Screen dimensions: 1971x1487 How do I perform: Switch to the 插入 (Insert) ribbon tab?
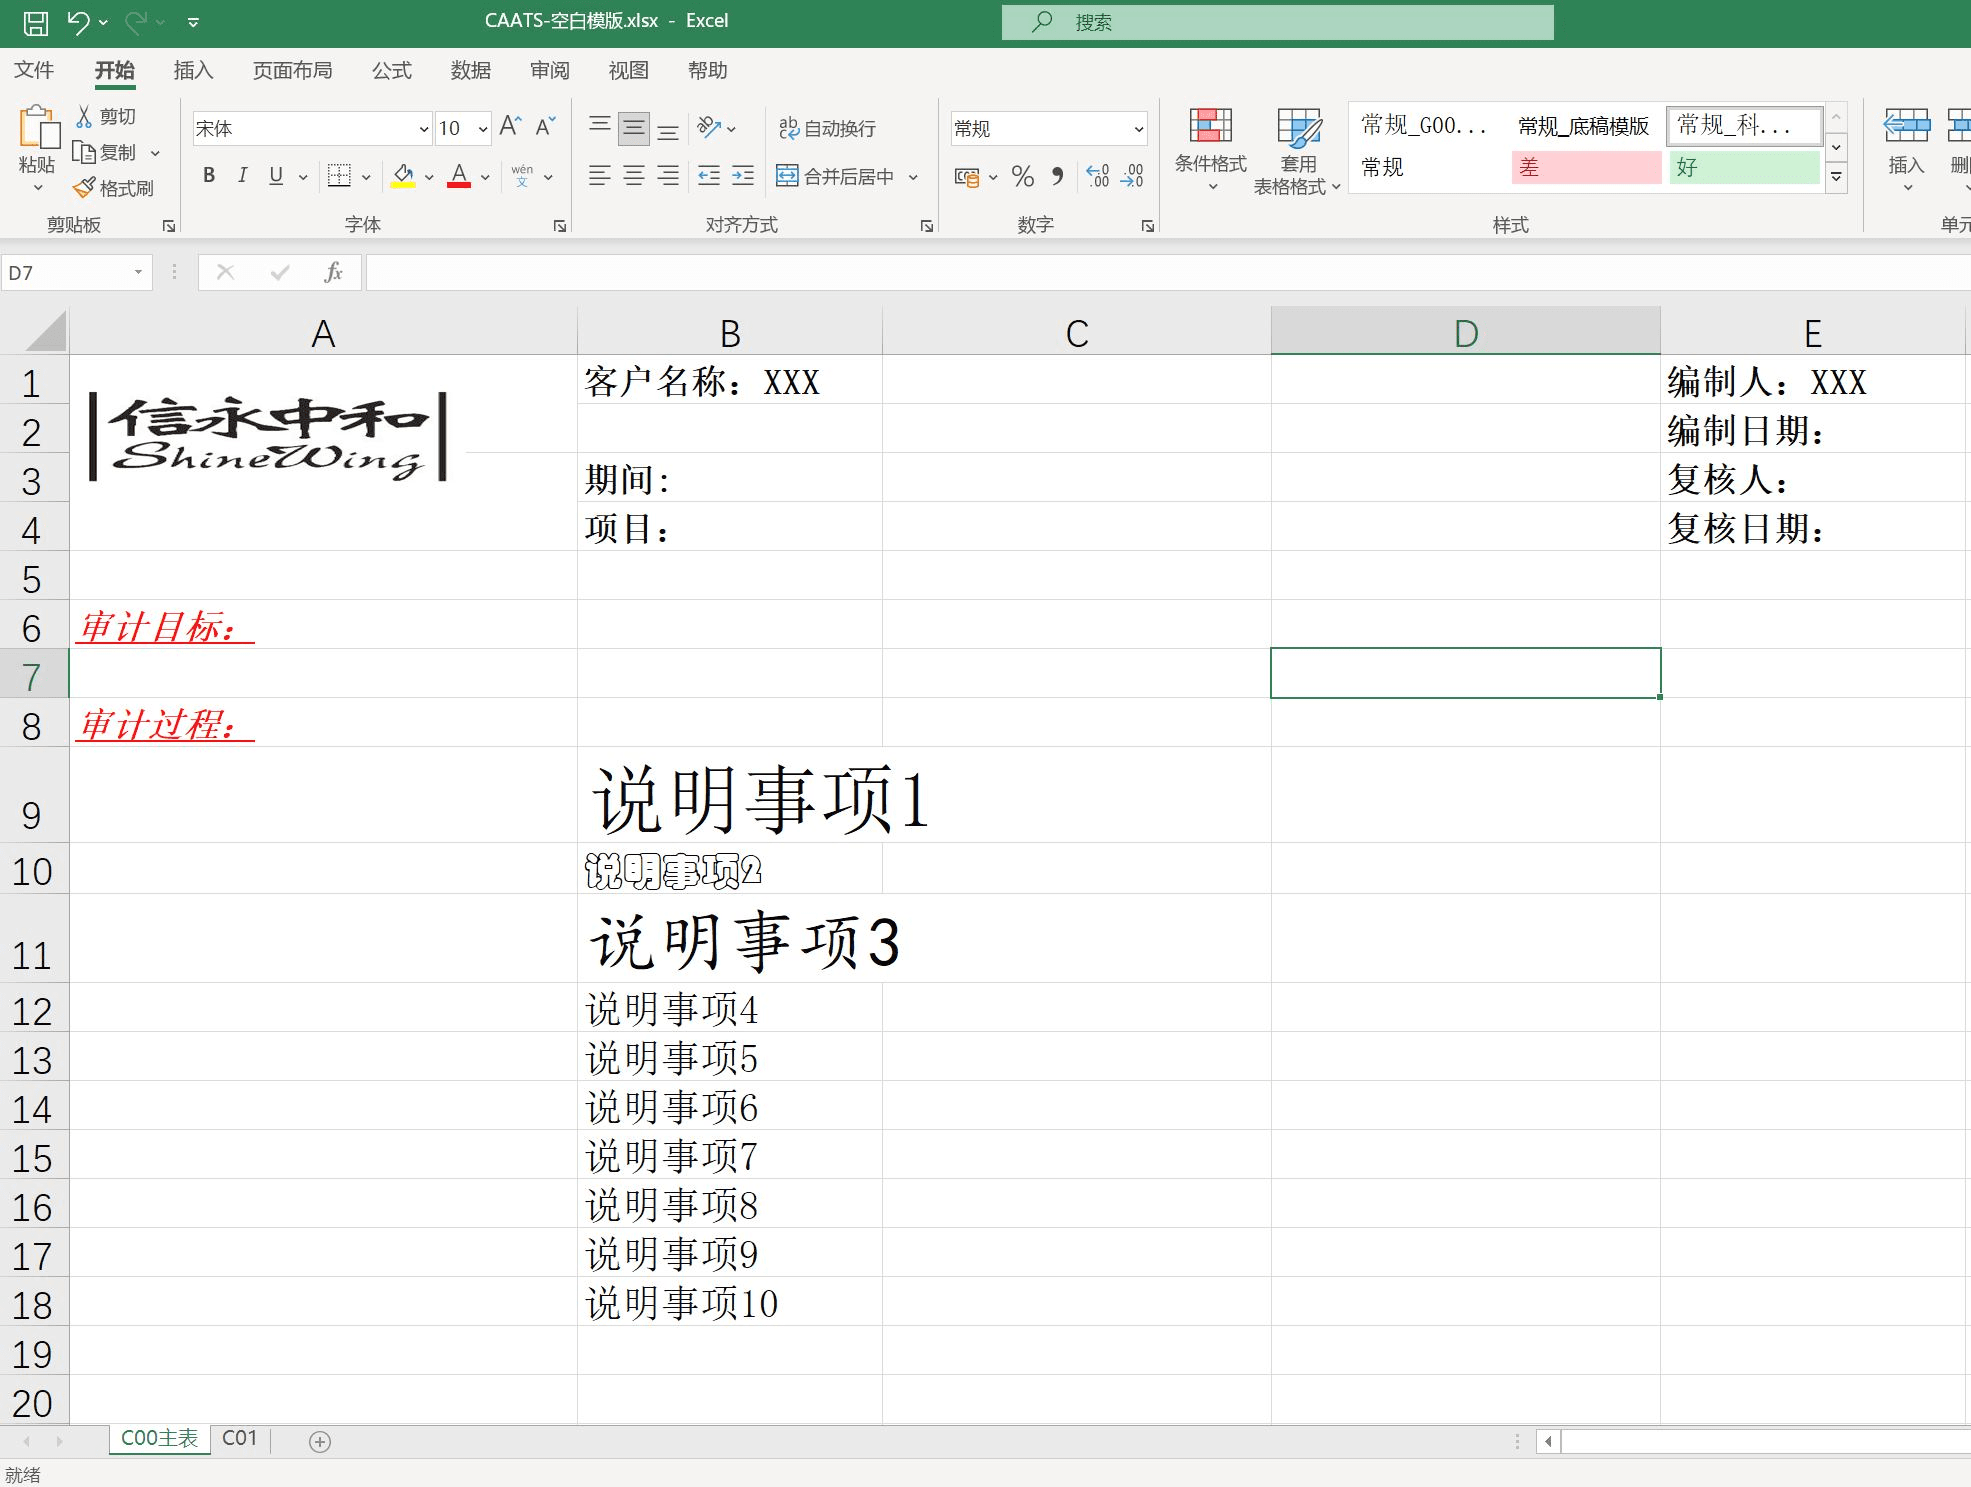click(193, 70)
